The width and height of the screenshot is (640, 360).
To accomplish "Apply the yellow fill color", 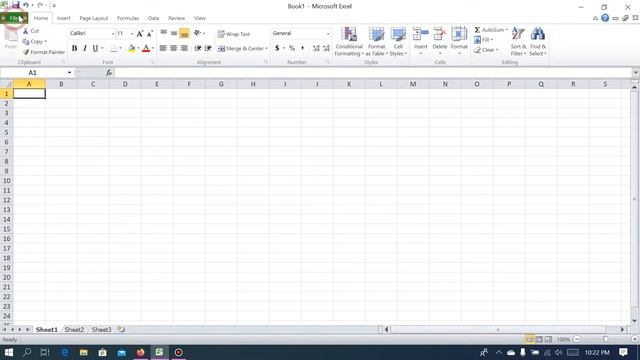I will tap(131, 49).
